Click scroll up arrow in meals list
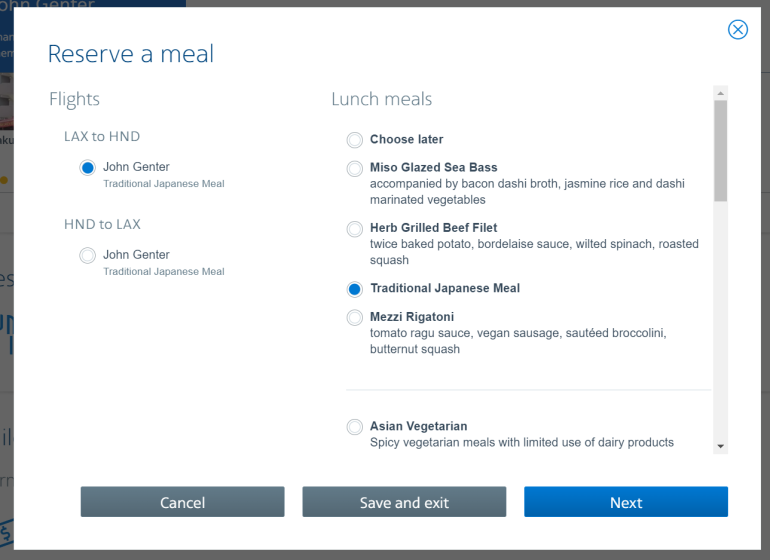Viewport: 770px width, 560px height. (720, 93)
